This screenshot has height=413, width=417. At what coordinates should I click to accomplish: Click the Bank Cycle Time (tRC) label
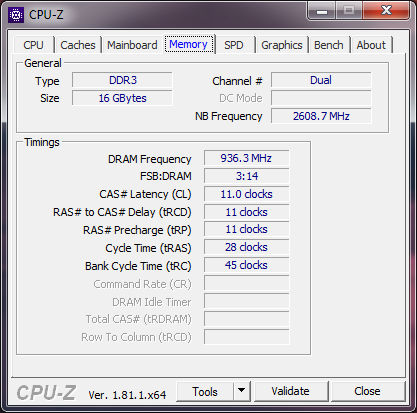(x=138, y=266)
